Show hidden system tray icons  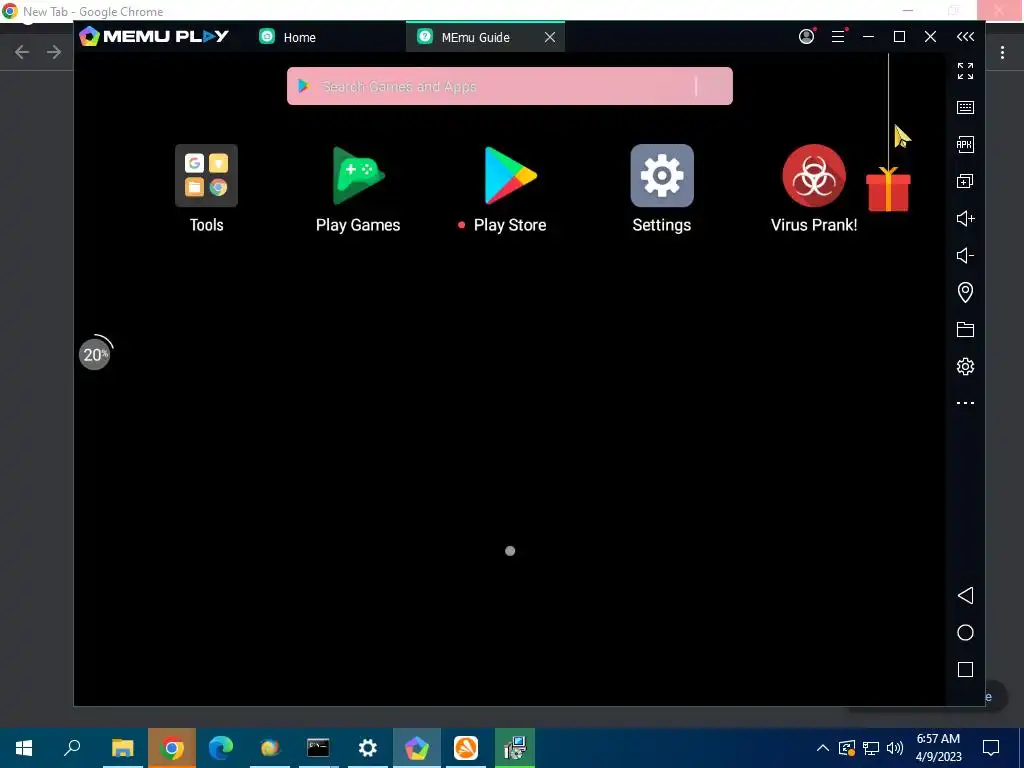coord(823,748)
